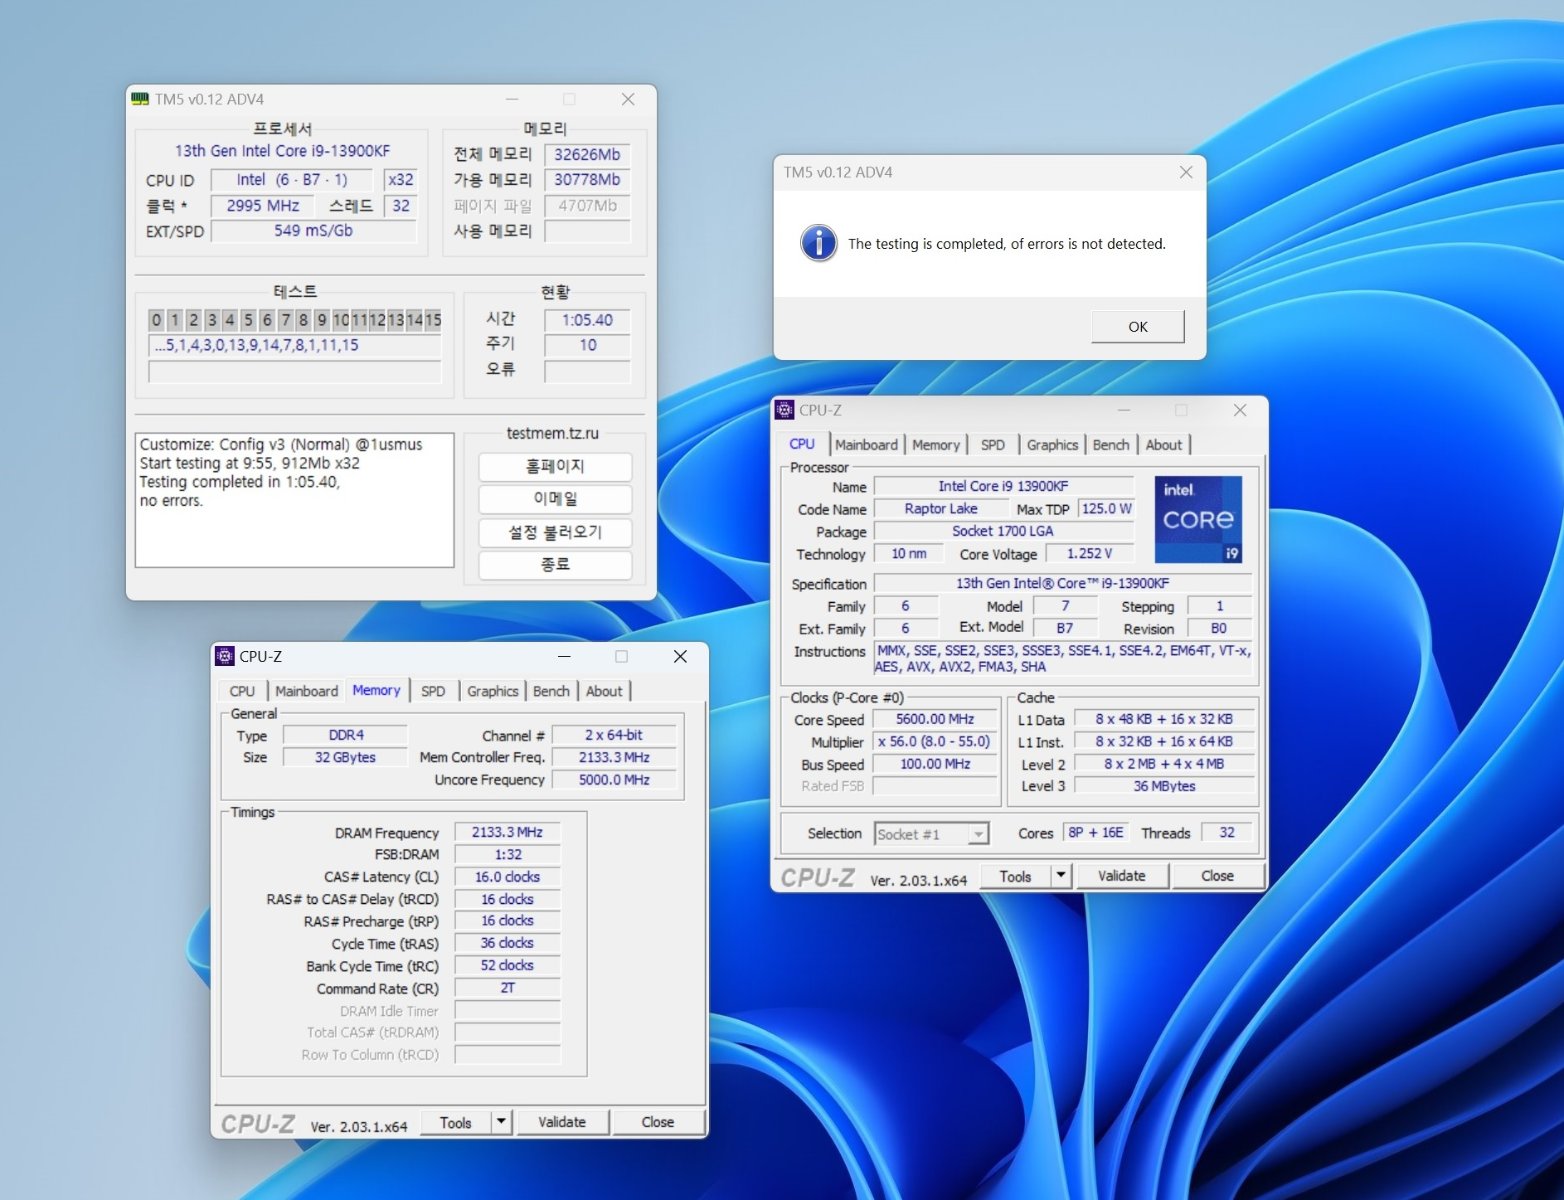Open the Socket #1 selection dropdown

coord(931,834)
